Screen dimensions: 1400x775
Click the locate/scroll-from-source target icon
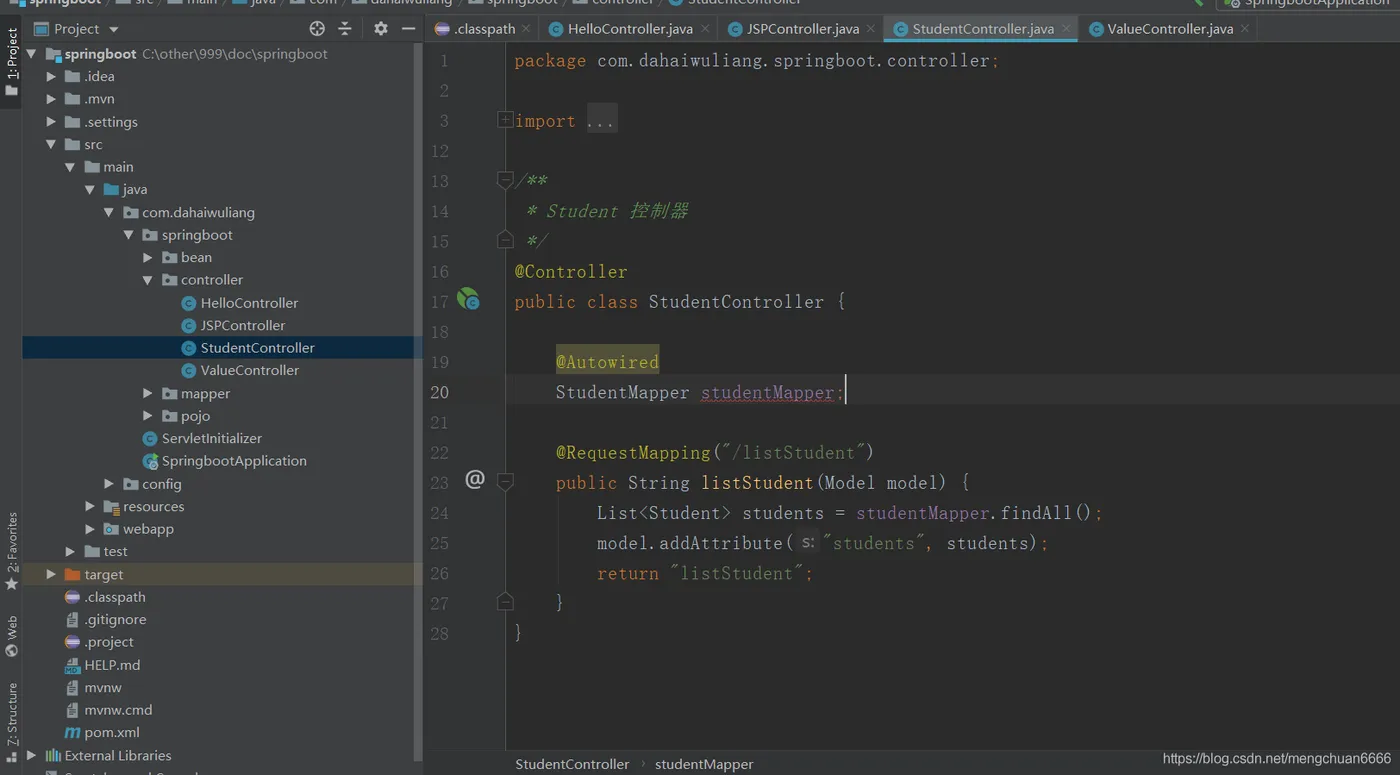[317, 29]
